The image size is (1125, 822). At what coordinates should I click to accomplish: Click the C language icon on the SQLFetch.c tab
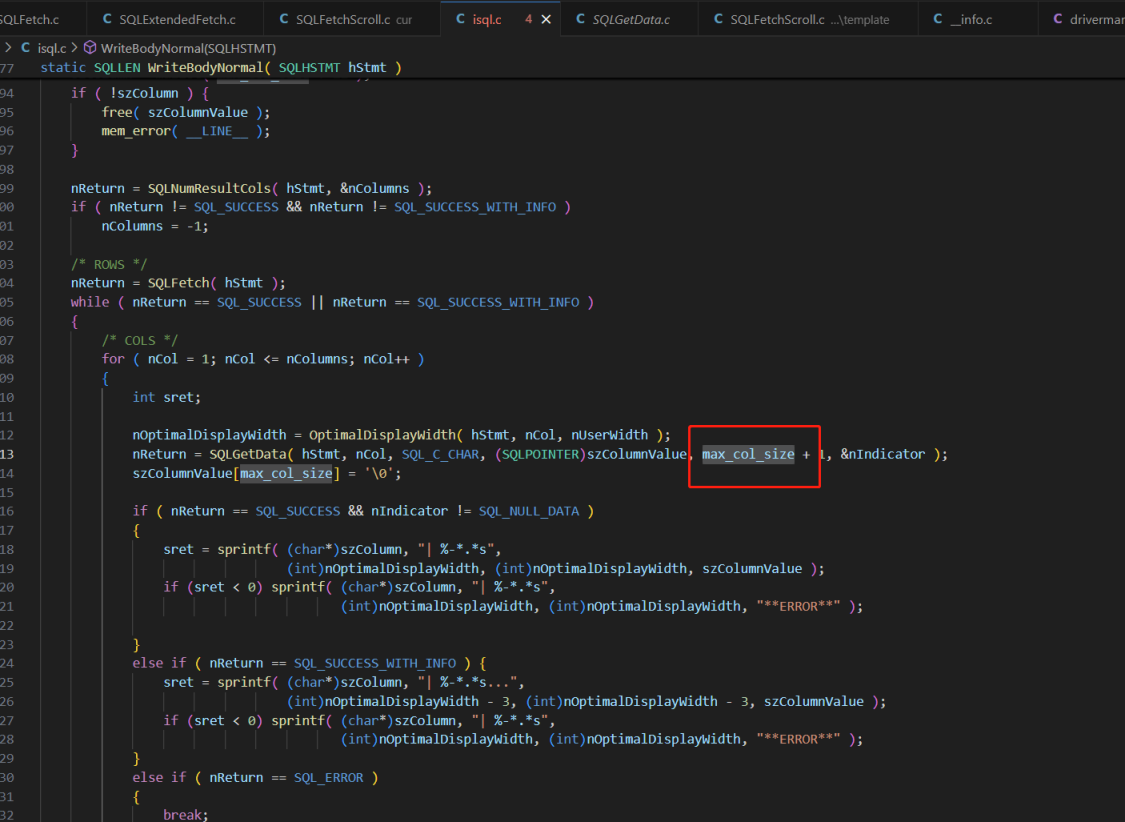[2, 17]
